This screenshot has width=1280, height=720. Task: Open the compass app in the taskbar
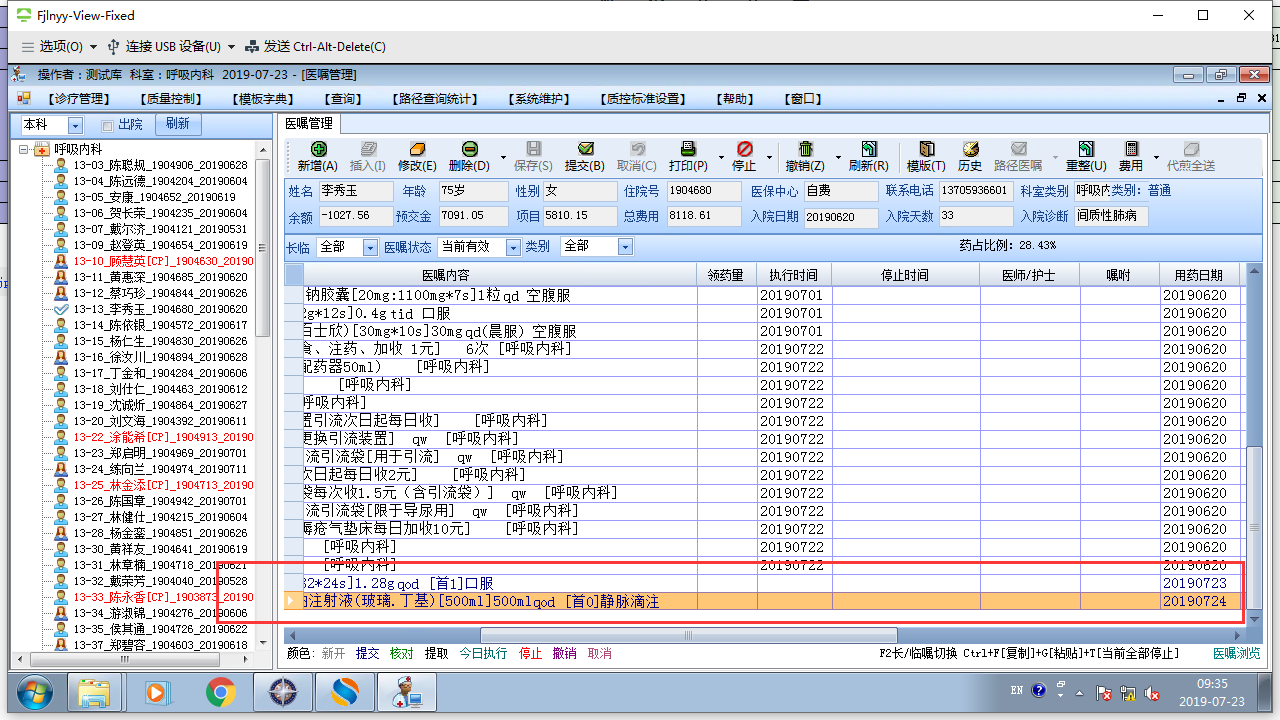click(283, 692)
